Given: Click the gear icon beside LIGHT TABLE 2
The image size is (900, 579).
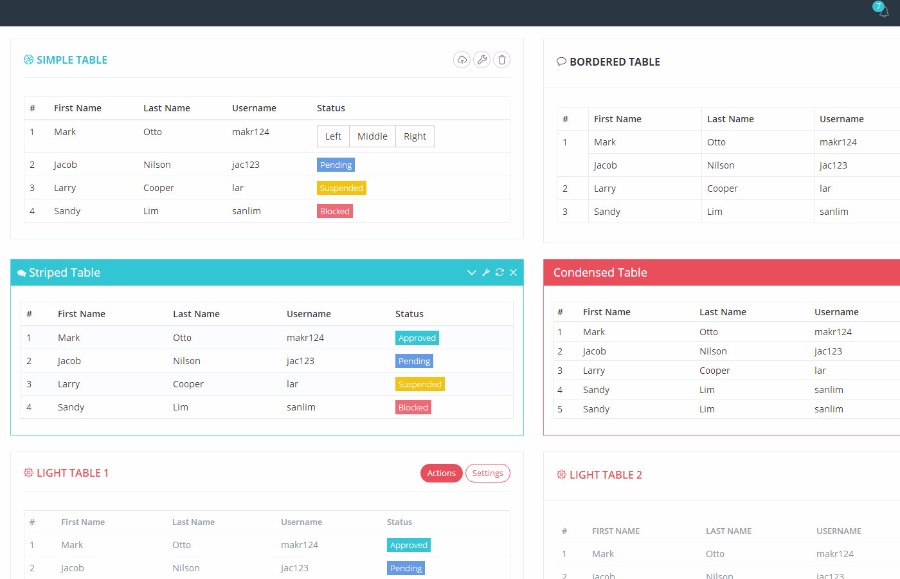Looking at the screenshot, I should pyautogui.click(x=560, y=475).
